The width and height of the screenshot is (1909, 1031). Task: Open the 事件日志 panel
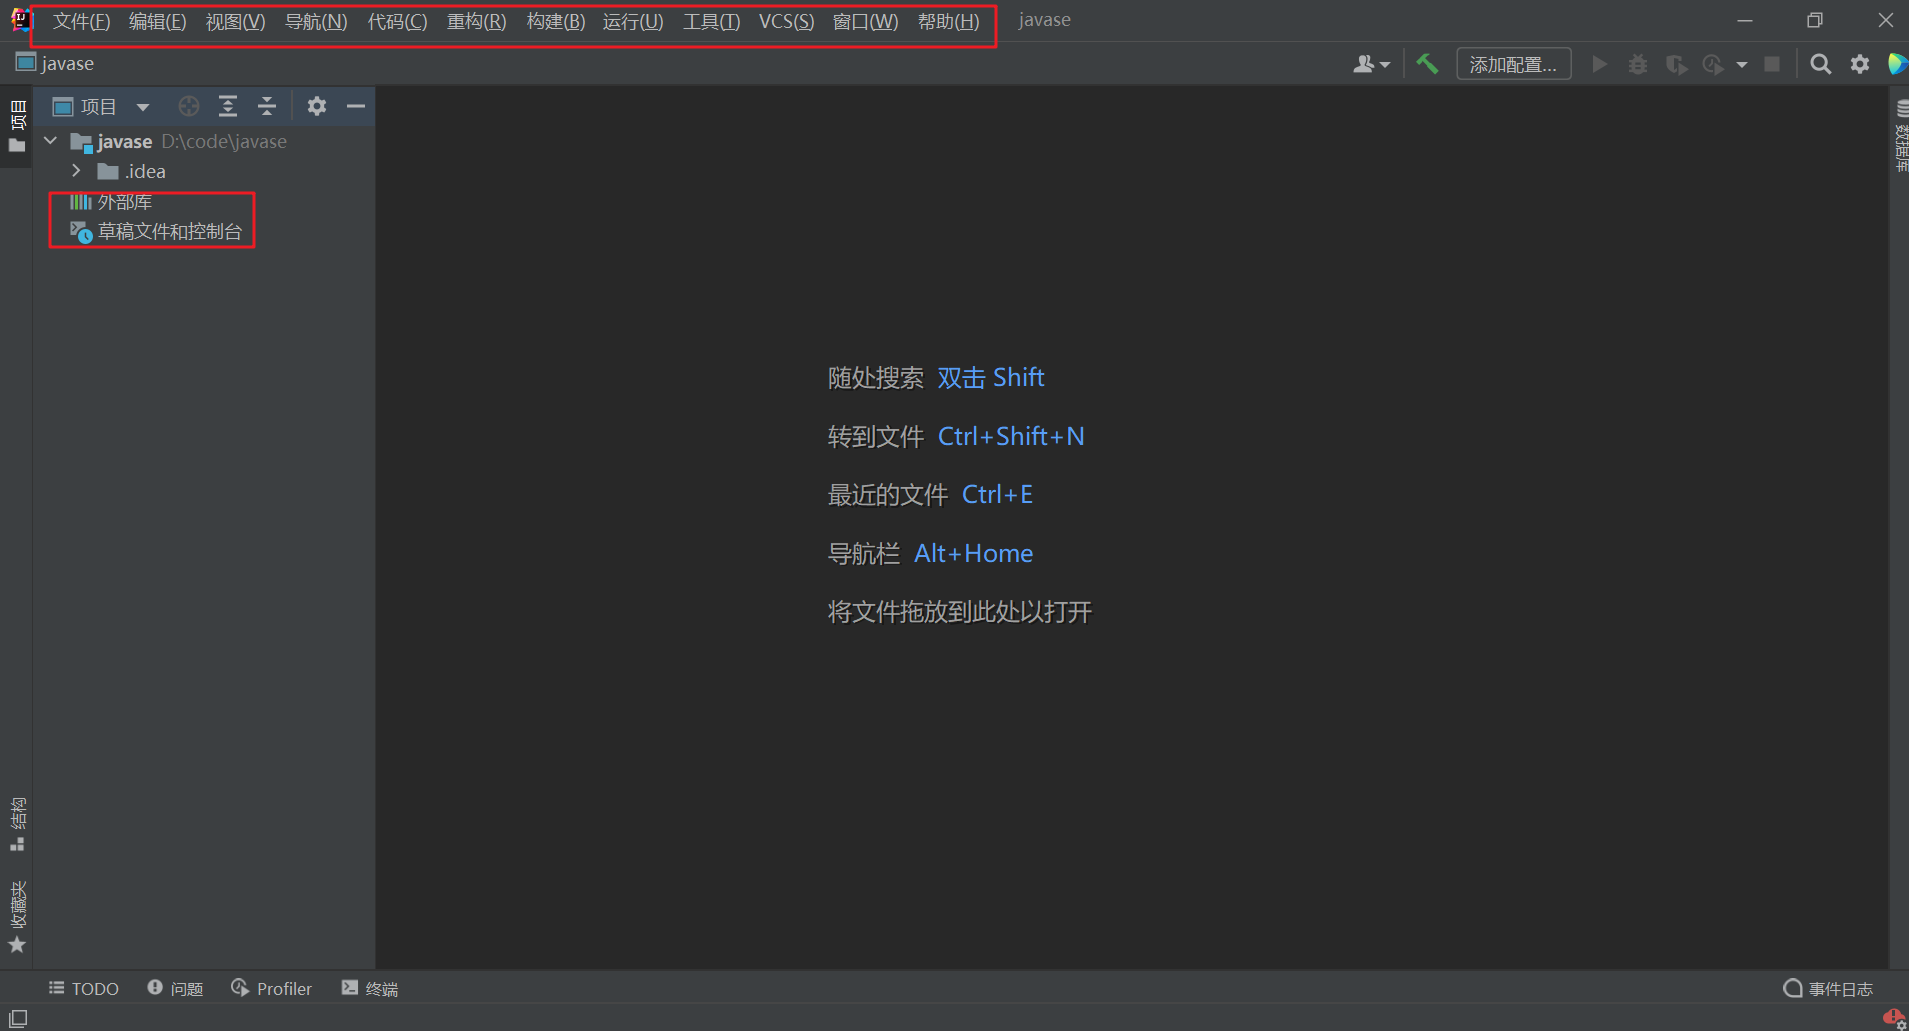coord(1828,988)
